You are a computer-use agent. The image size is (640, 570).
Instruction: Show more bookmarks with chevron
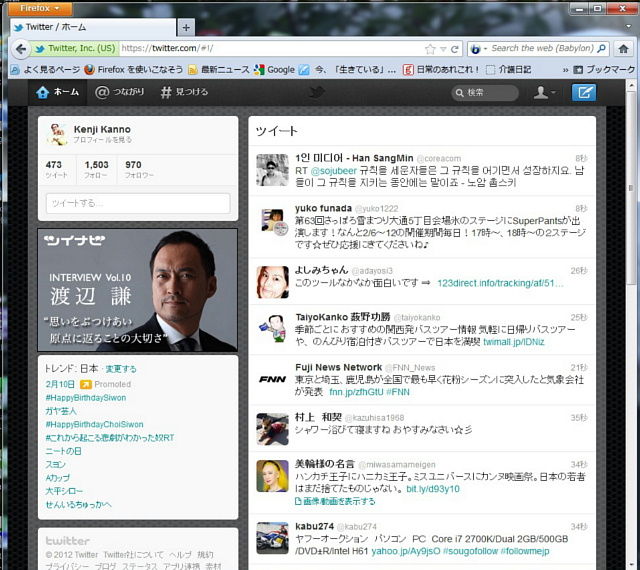[565, 70]
